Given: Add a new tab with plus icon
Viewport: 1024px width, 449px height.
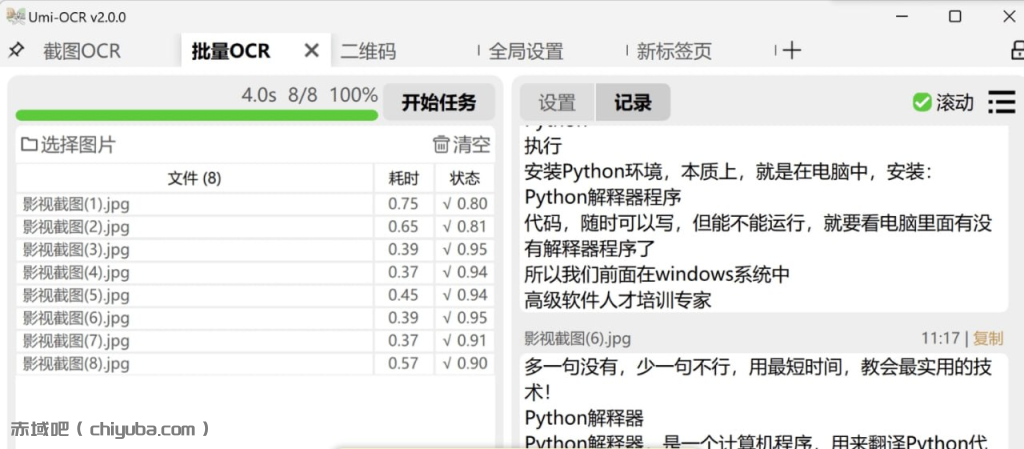Looking at the screenshot, I should pyautogui.click(x=792, y=51).
